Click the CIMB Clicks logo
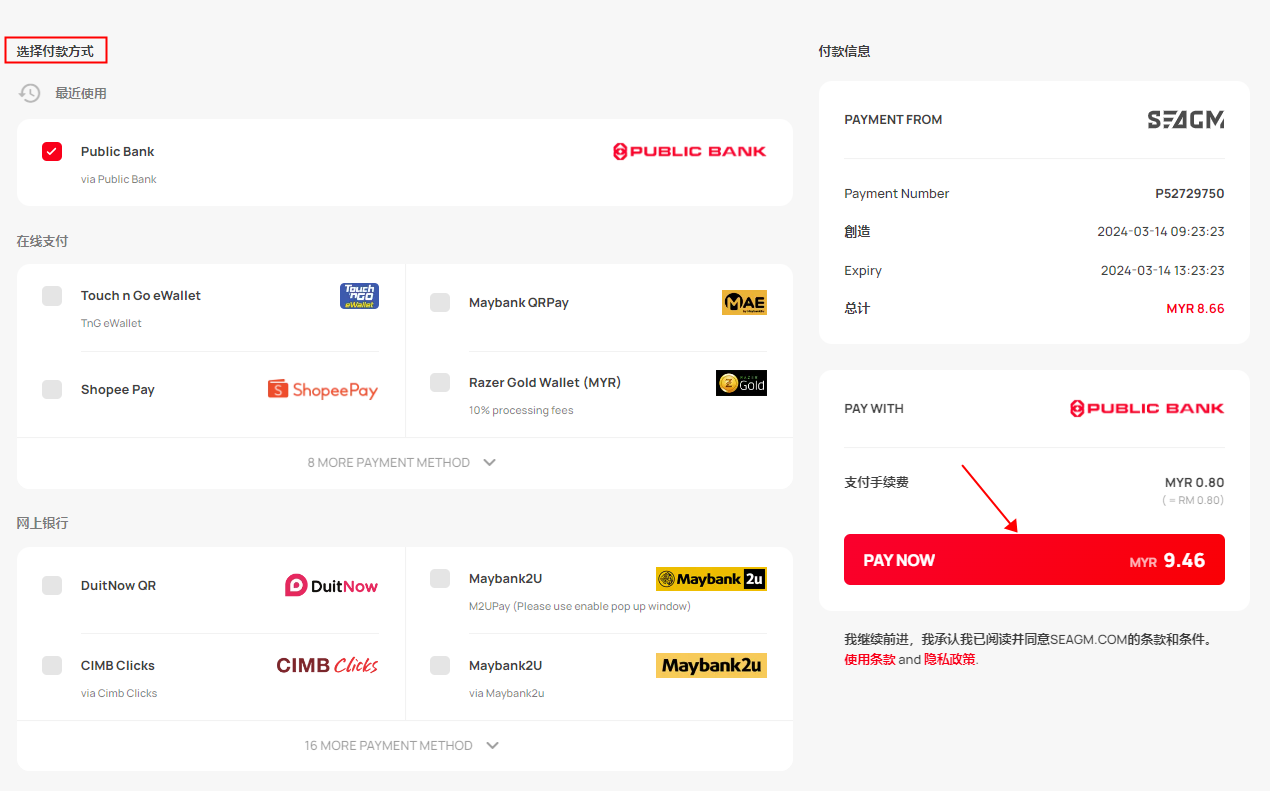This screenshot has width=1270, height=791. 327,665
